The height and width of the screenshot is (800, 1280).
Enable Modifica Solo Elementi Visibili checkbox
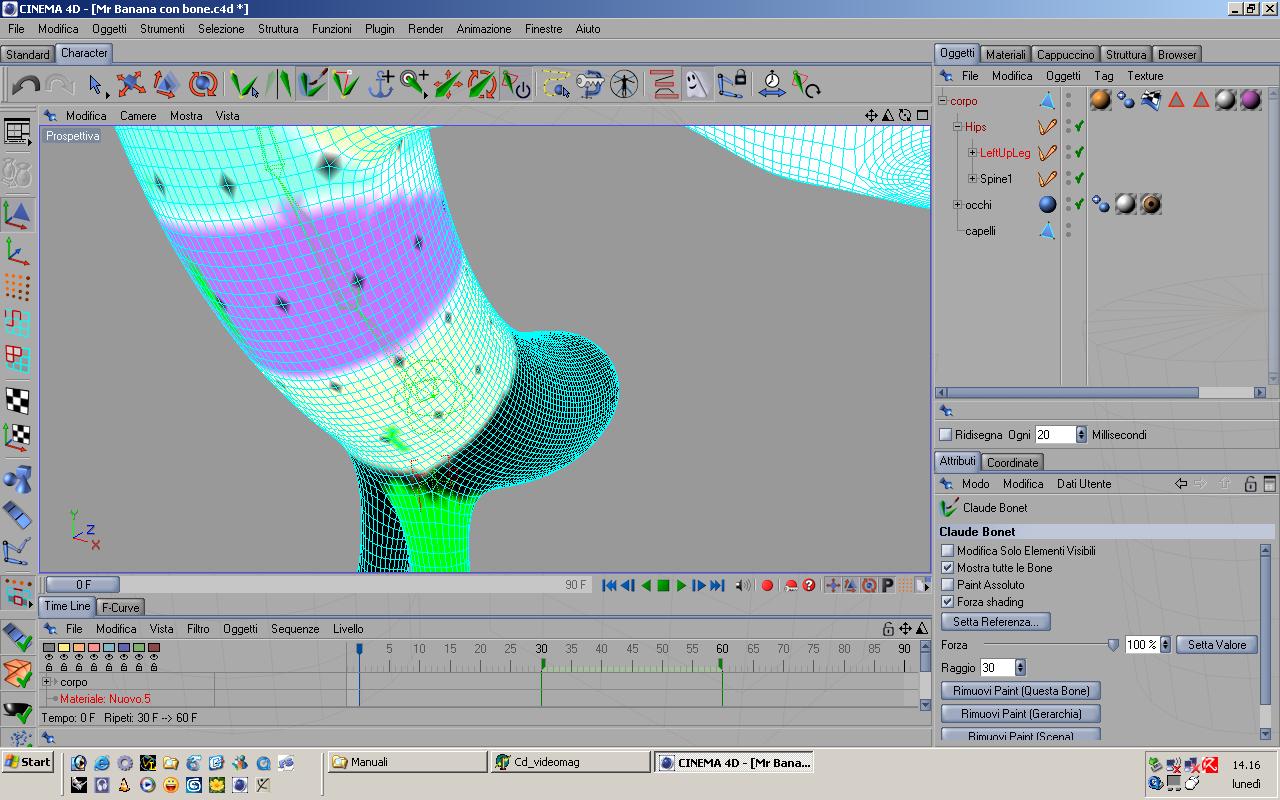[948, 551]
